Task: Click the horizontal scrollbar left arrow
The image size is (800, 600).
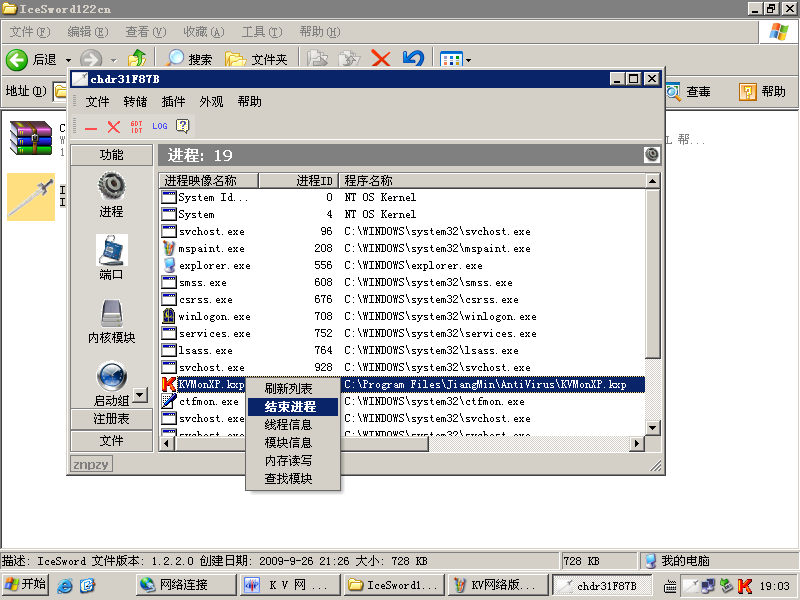Action: point(167,444)
